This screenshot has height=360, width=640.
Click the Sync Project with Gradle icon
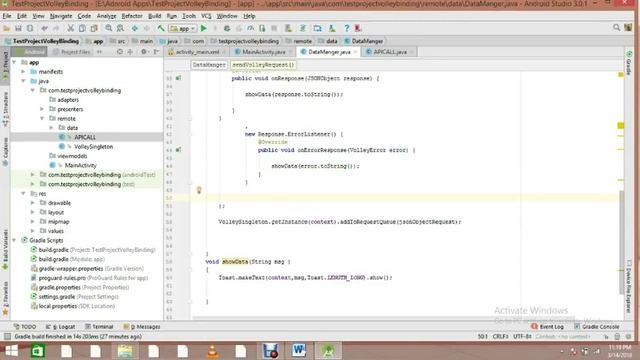(302, 28)
